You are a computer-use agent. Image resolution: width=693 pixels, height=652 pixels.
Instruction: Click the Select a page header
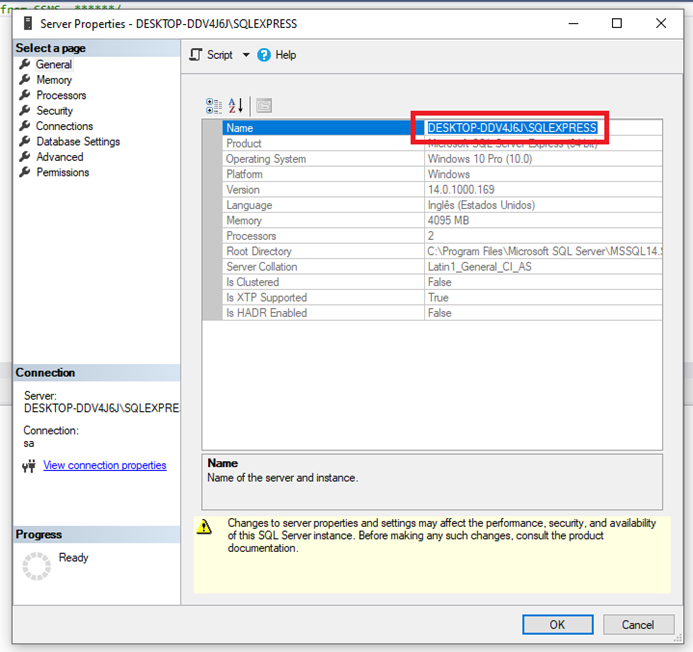coord(96,48)
